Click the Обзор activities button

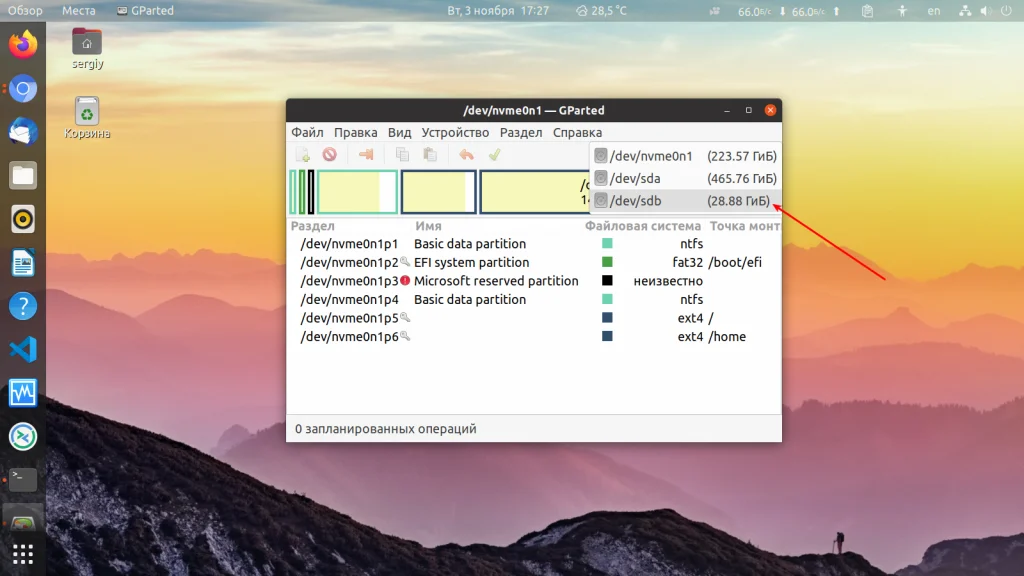pos(25,10)
